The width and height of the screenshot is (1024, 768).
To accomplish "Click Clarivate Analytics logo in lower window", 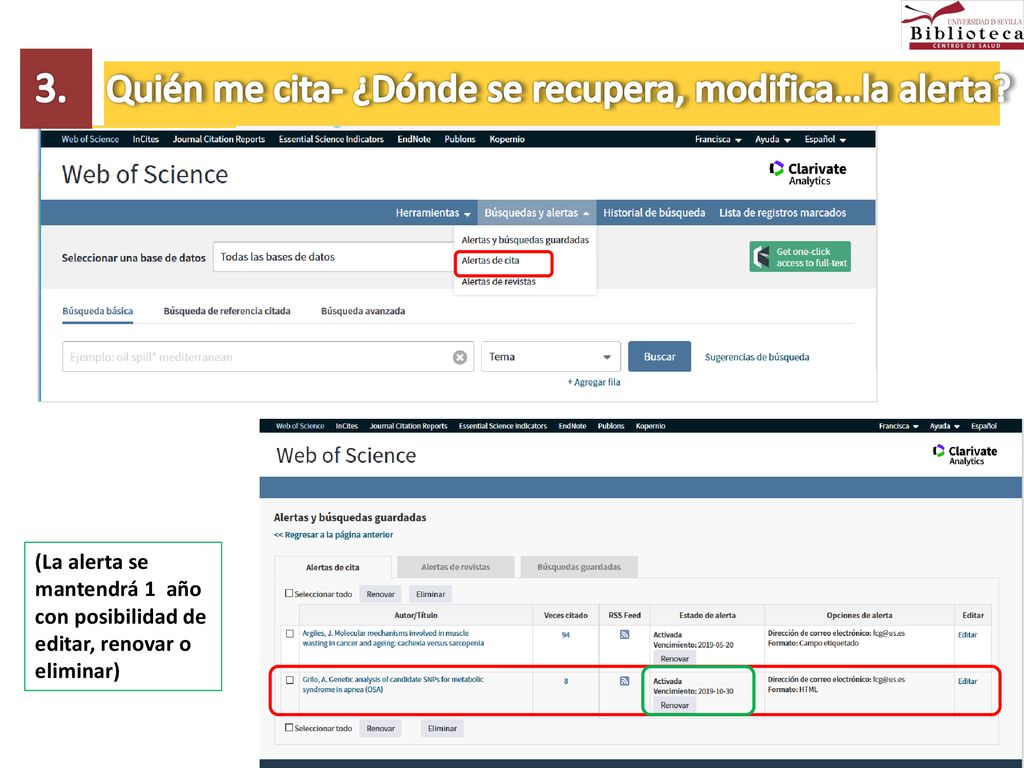I will [965, 455].
